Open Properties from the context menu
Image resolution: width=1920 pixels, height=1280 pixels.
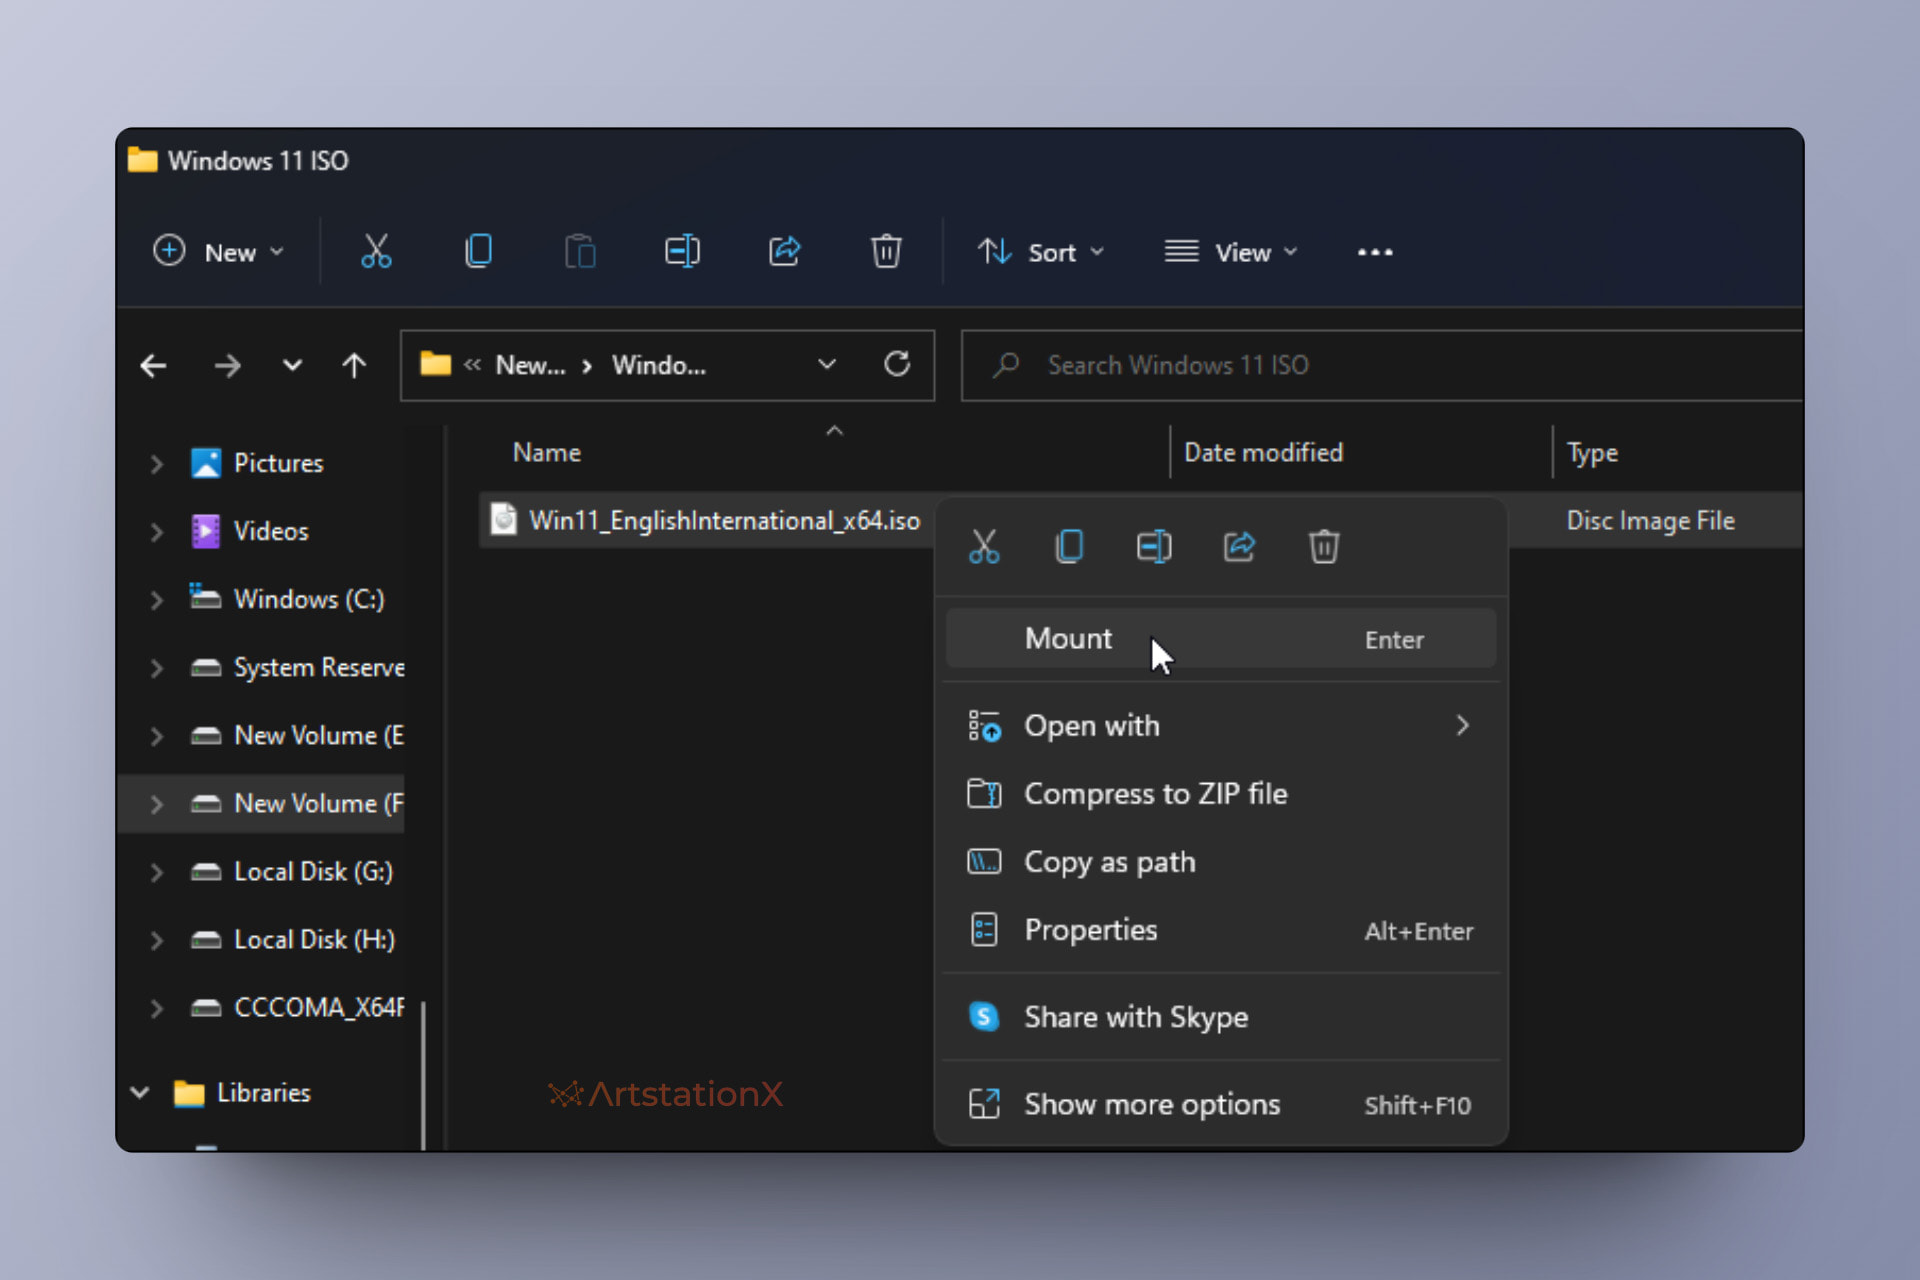click(x=1221, y=930)
